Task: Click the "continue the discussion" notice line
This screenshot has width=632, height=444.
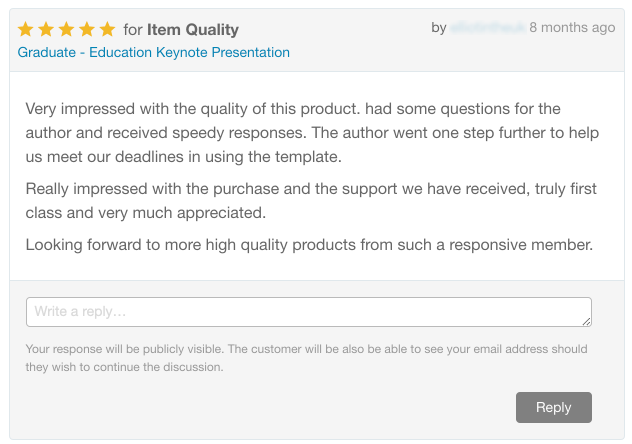Action: tap(124, 367)
